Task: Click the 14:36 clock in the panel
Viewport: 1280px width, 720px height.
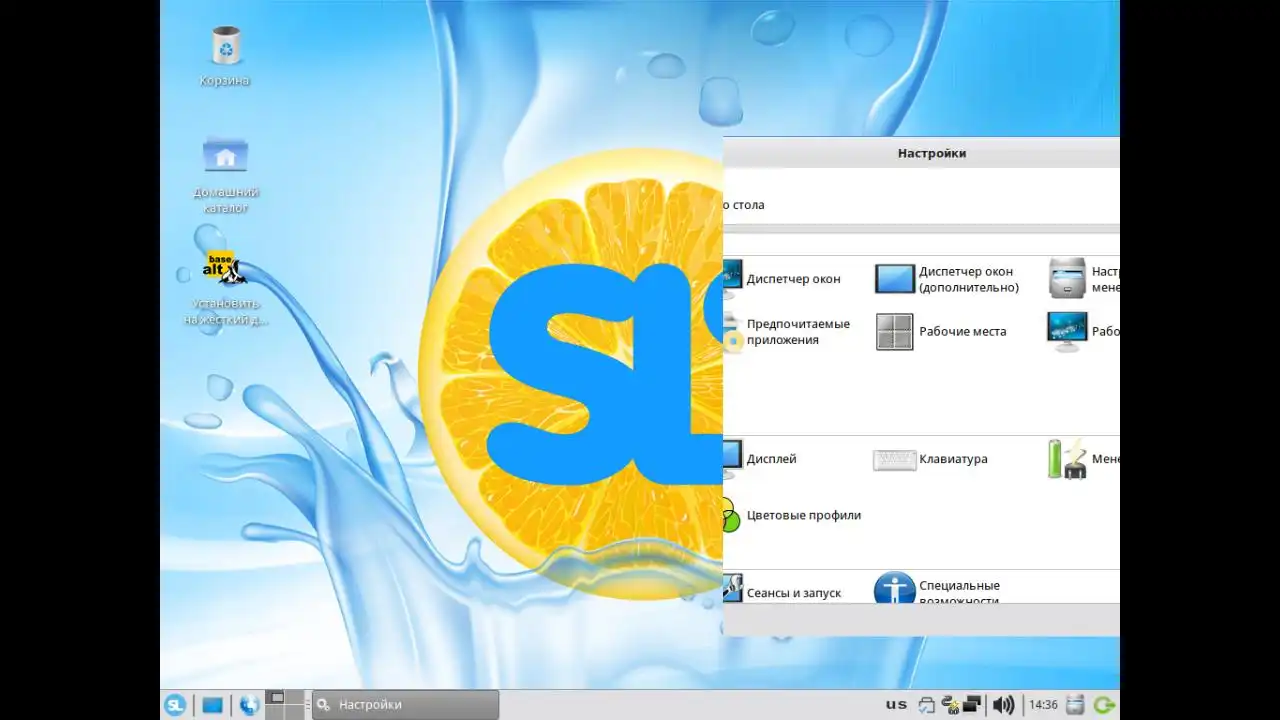Action: 1043,705
